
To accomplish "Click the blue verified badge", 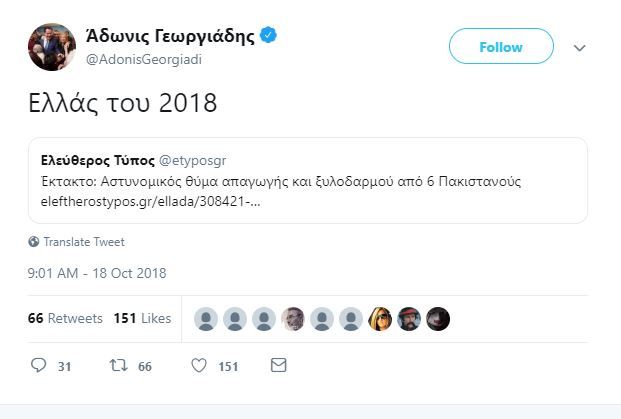I will pyautogui.click(x=269, y=36).
